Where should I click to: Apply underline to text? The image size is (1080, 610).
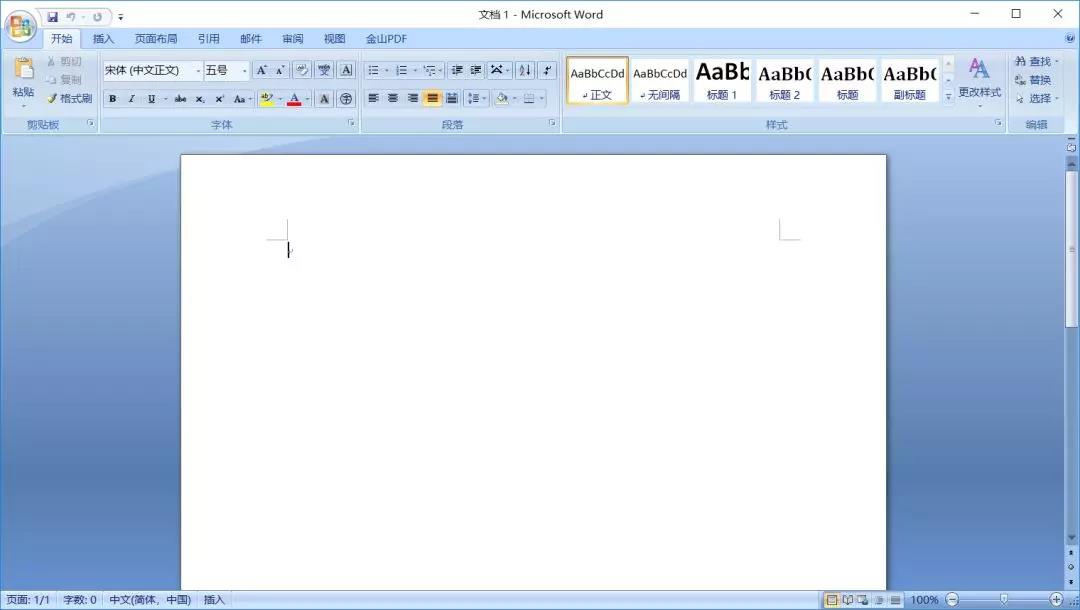click(x=151, y=97)
